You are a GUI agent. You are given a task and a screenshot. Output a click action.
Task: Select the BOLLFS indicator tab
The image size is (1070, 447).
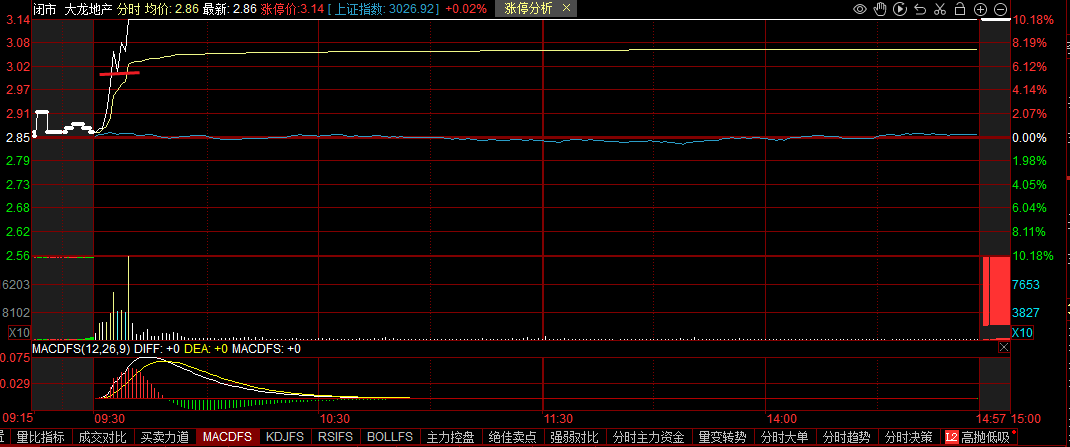tap(390, 437)
